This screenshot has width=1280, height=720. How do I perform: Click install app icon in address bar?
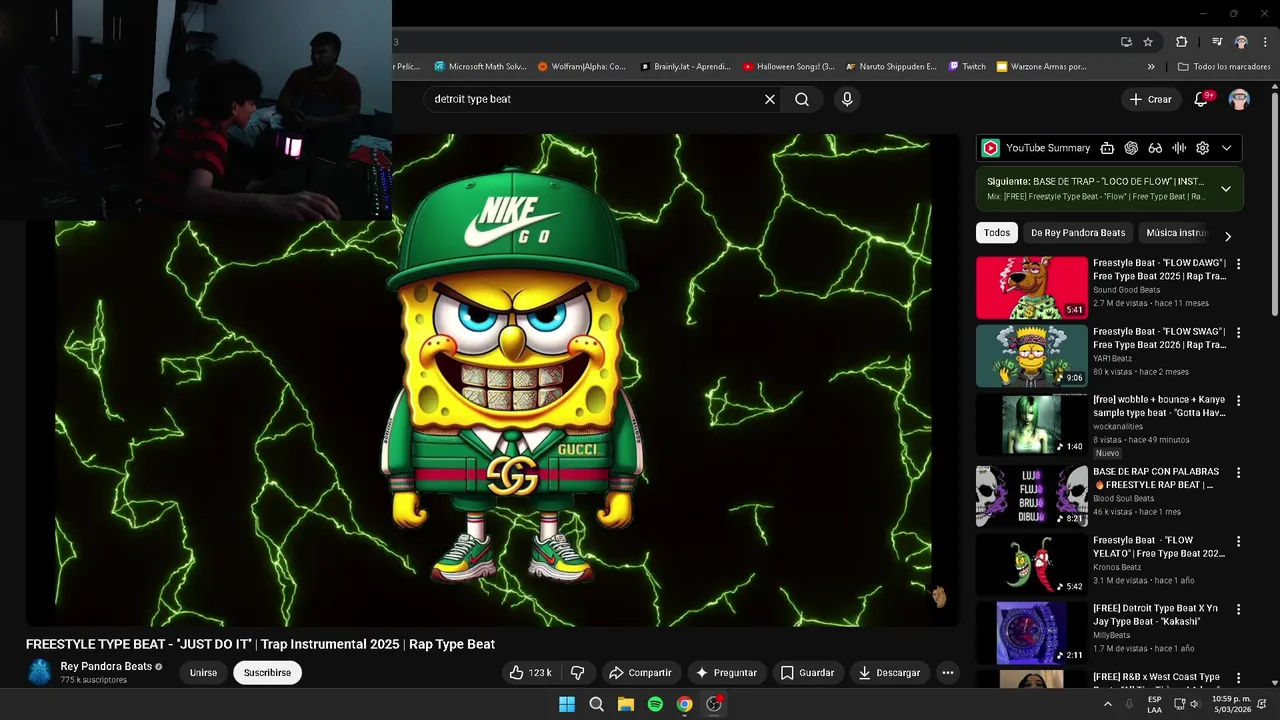pos(1126,42)
